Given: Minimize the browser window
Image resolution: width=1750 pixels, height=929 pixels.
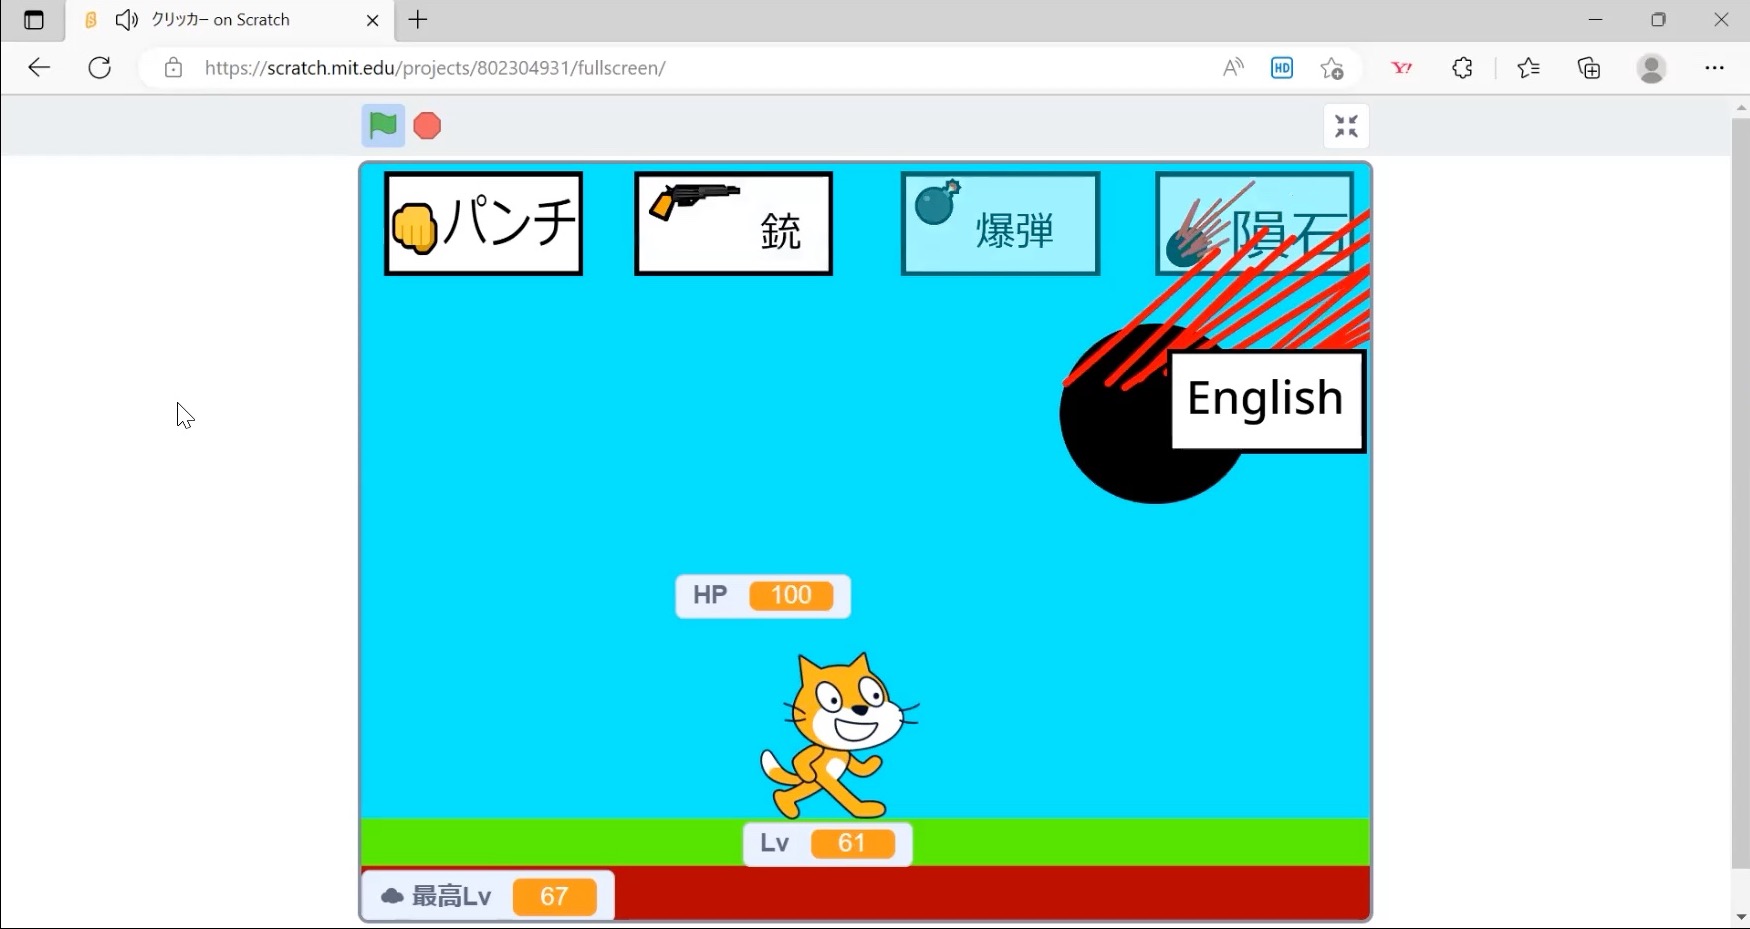Looking at the screenshot, I should point(1596,20).
